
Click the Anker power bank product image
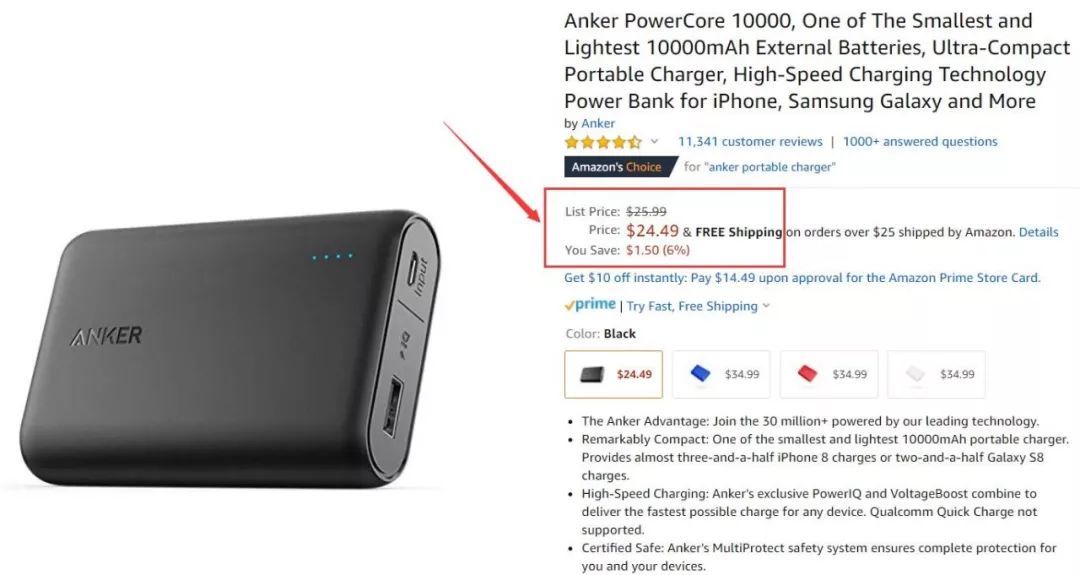coord(230,349)
